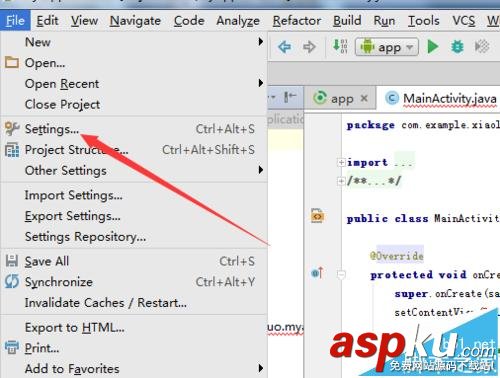This screenshot has height=378, width=500.
Task: Select Save All
Action: 134,261
